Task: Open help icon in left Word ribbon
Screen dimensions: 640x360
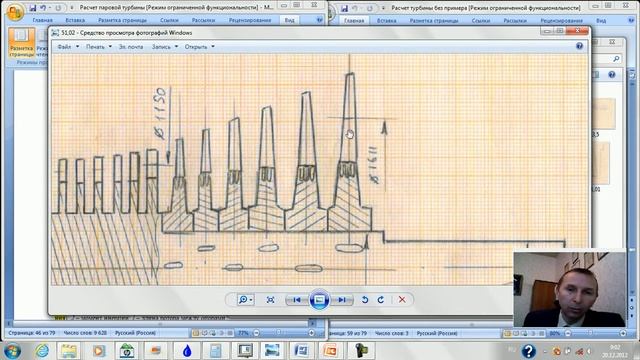Action: (320, 20)
